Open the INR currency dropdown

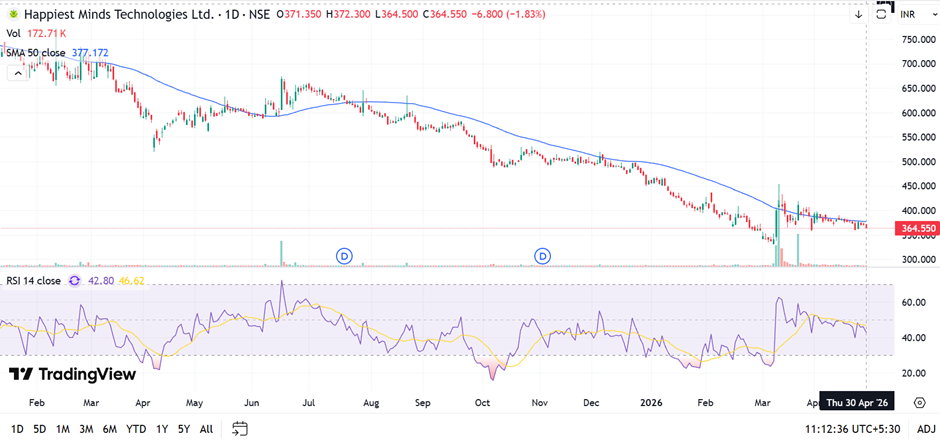click(908, 14)
